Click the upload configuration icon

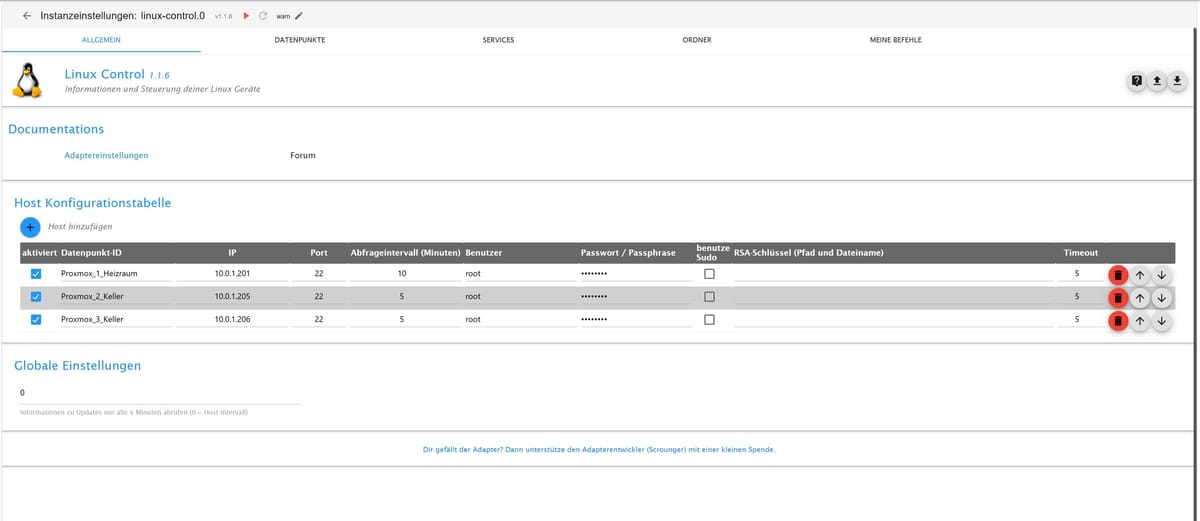coord(1157,81)
